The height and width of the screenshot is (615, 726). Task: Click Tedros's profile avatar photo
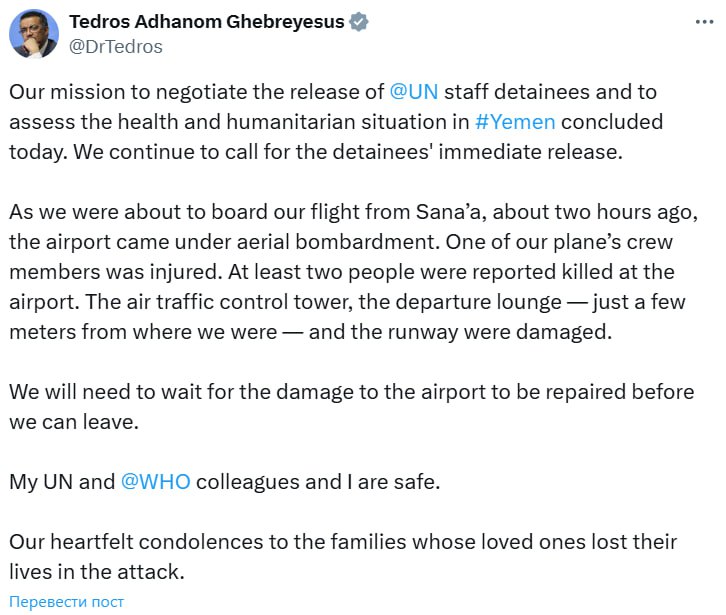pos(34,33)
